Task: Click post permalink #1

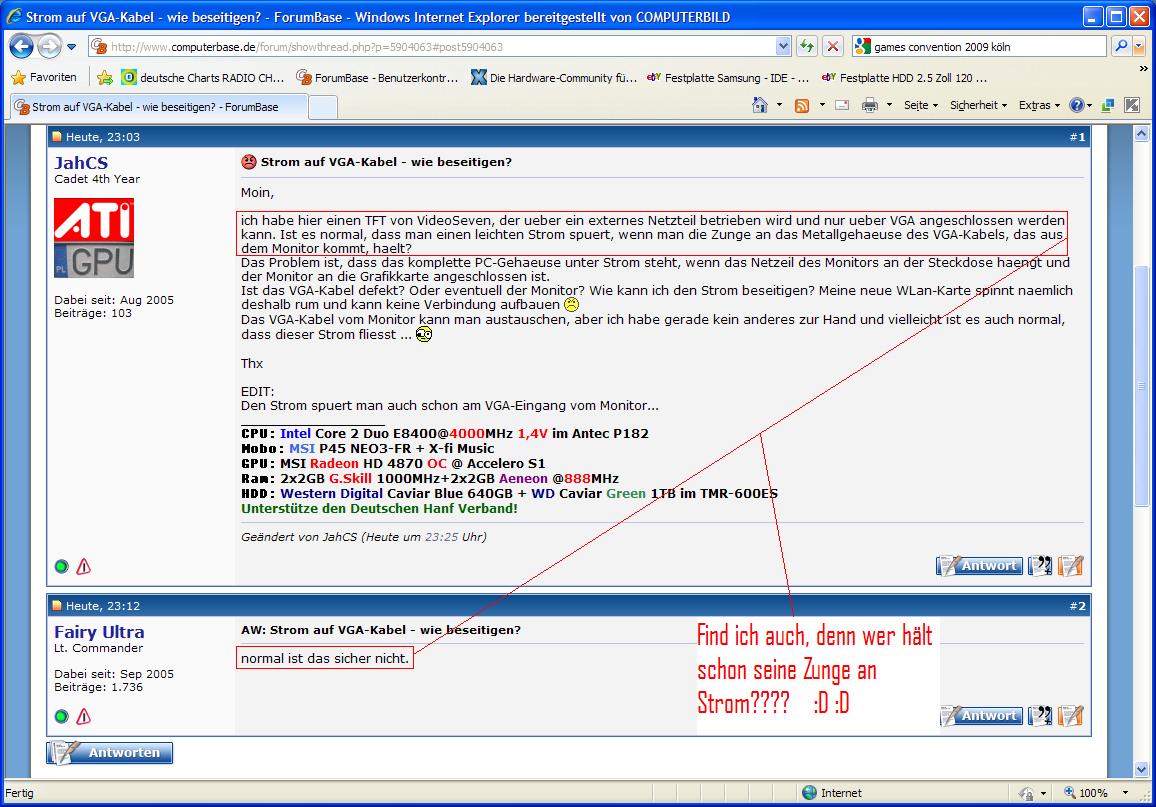Action: click(x=1077, y=137)
